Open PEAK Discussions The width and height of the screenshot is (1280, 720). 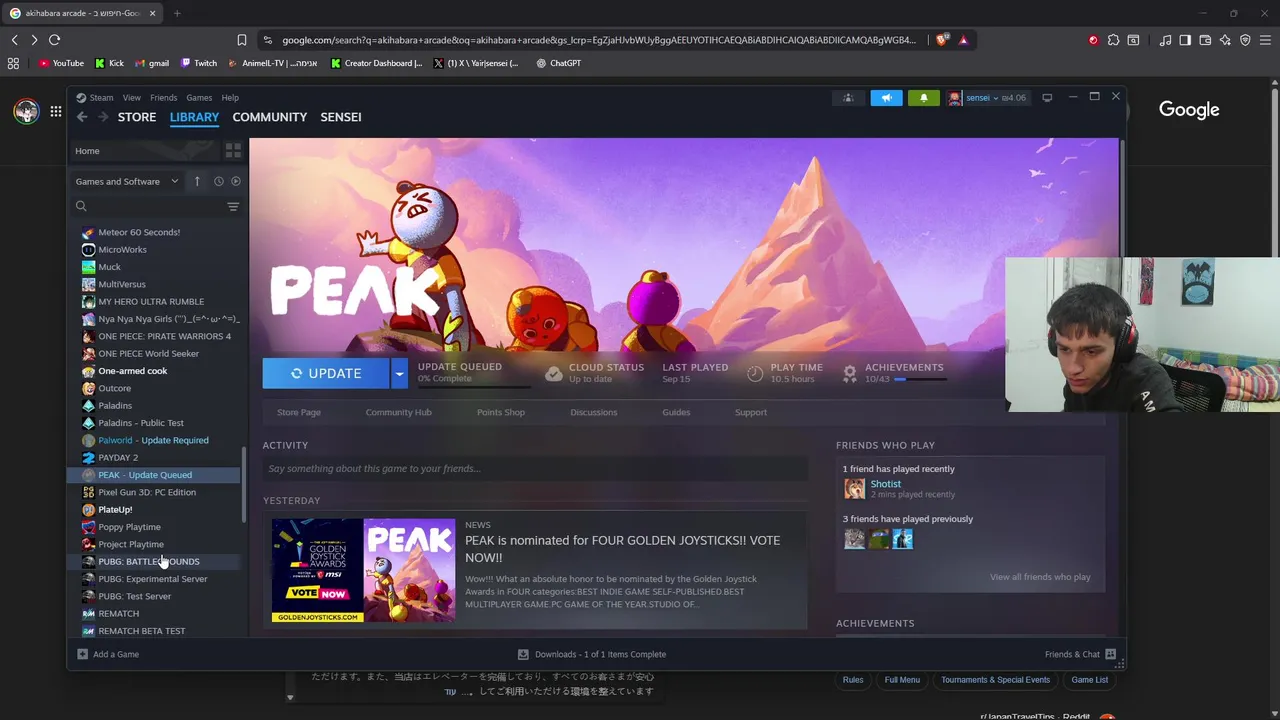click(594, 412)
